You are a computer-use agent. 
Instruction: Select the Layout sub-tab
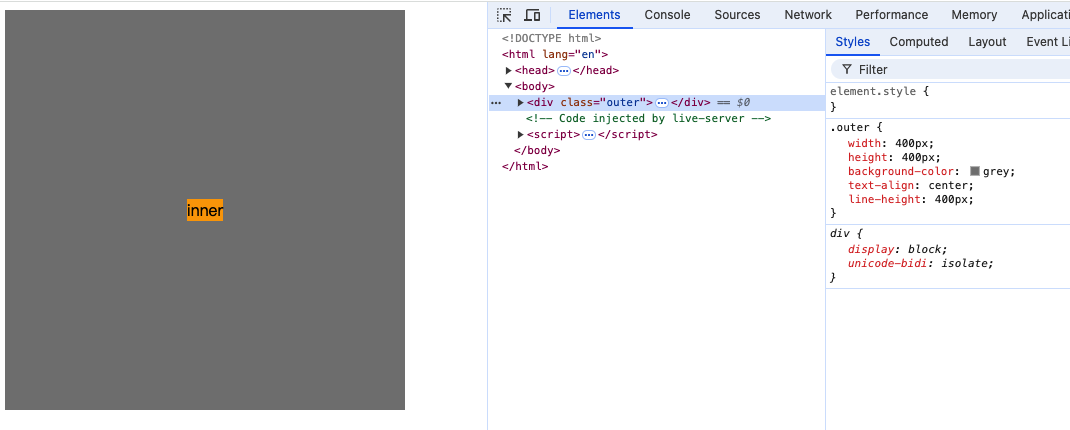(x=987, y=42)
